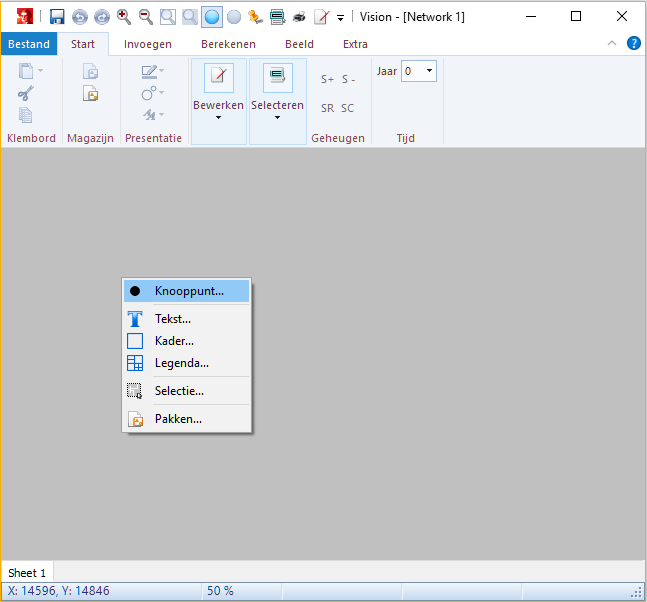Select the Sheet 1 tab at bottom

pos(27,573)
